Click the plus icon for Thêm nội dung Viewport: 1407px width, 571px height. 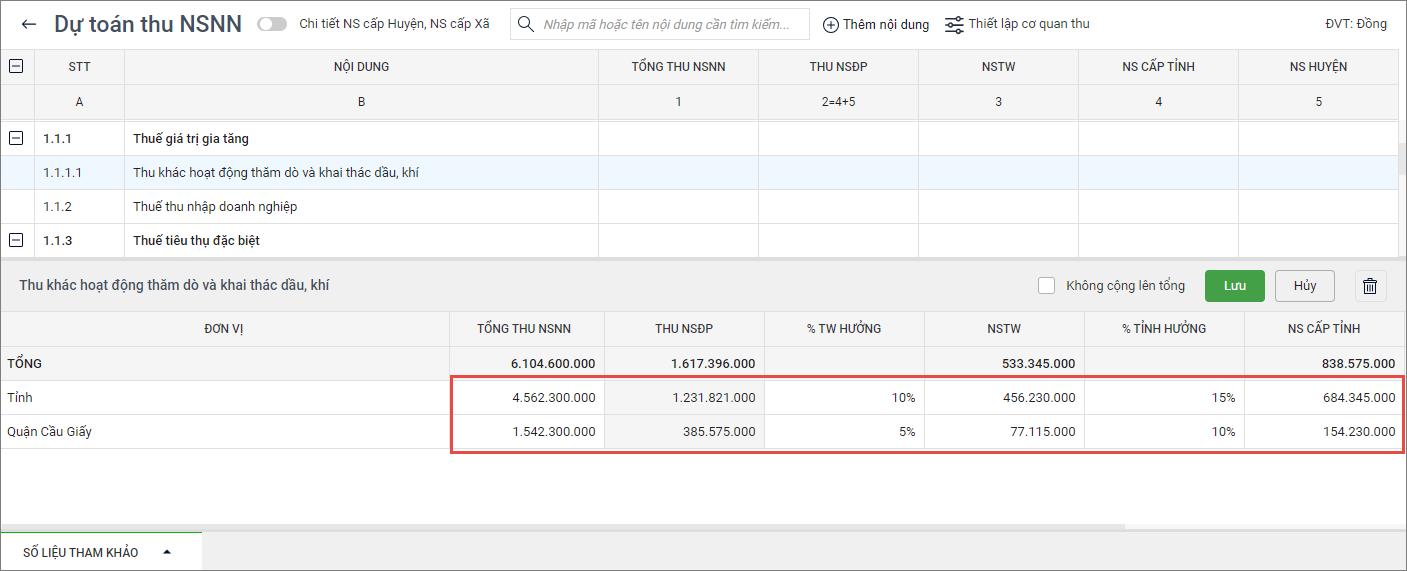click(x=830, y=24)
